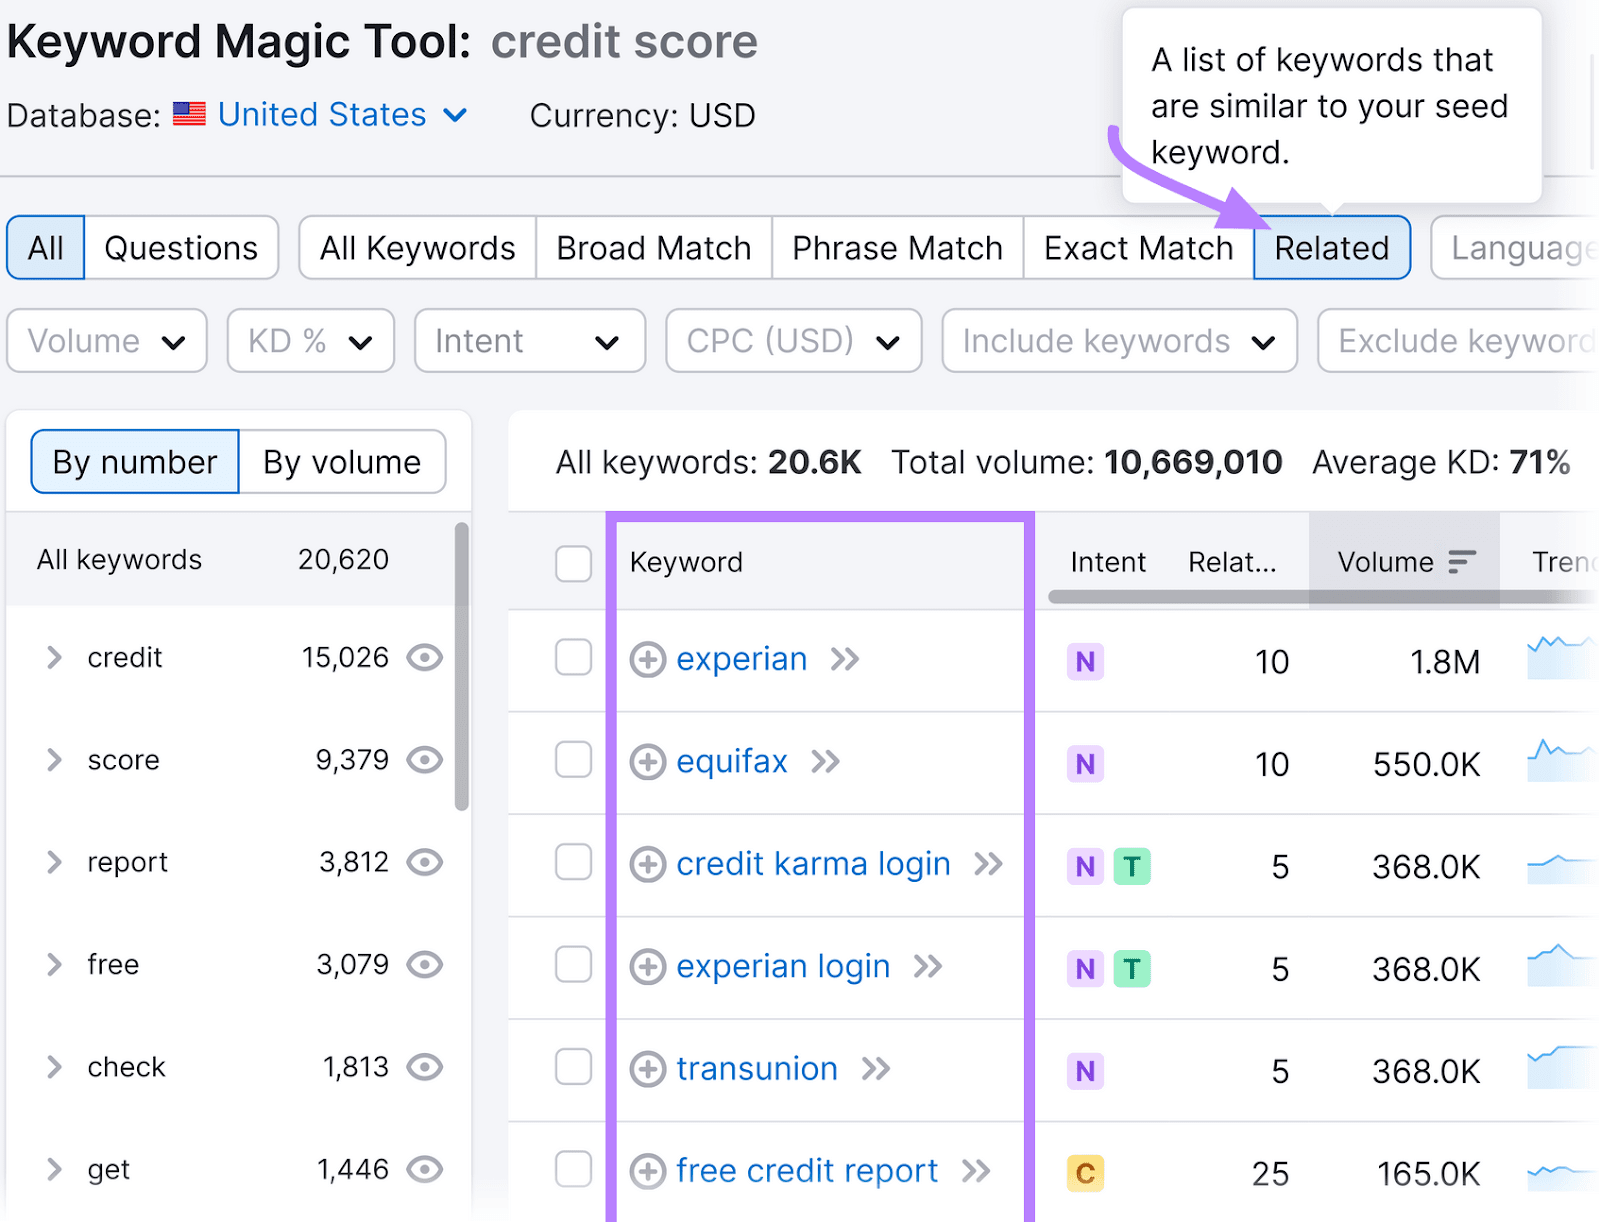Click T intent badge in credit karma login row

pyautogui.click(x=1132, y=866)
